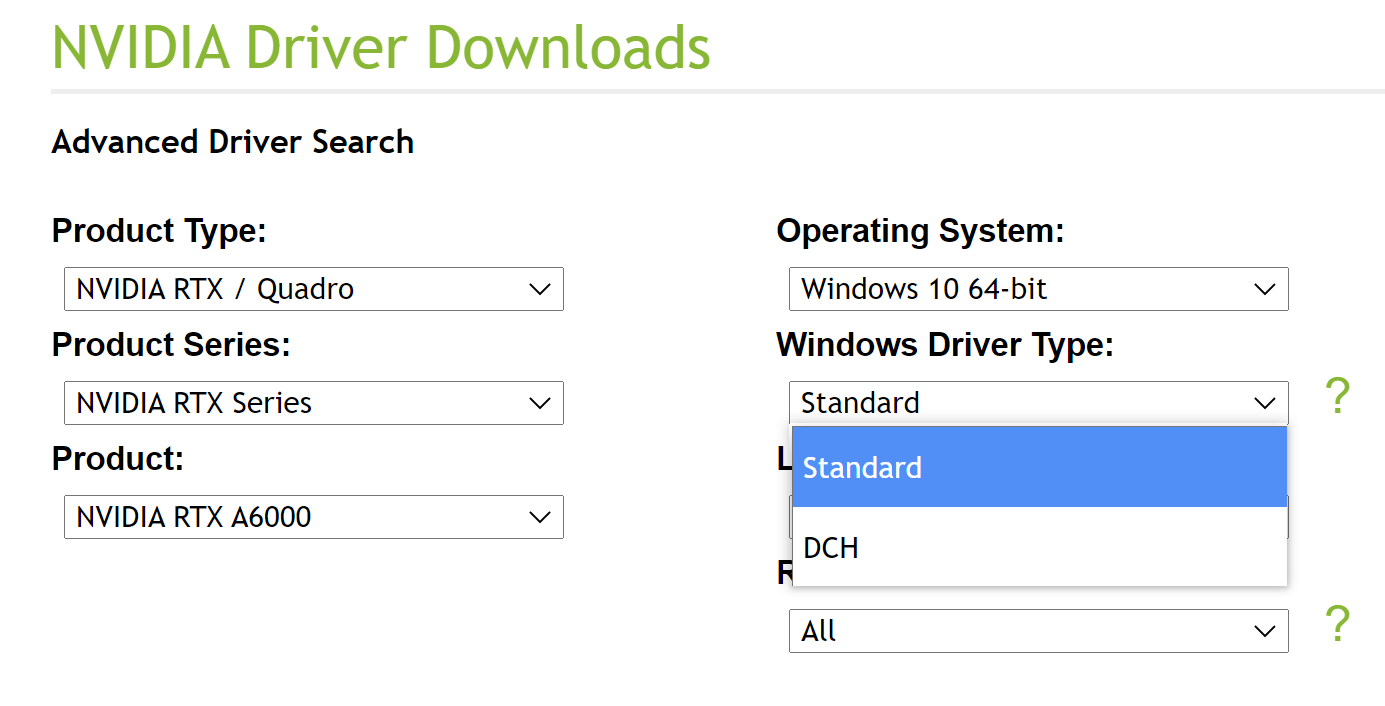The width and height of the screenshot is (1385, 706).
Task: Select the Standard driver type option
Action: click(1039, 467)
